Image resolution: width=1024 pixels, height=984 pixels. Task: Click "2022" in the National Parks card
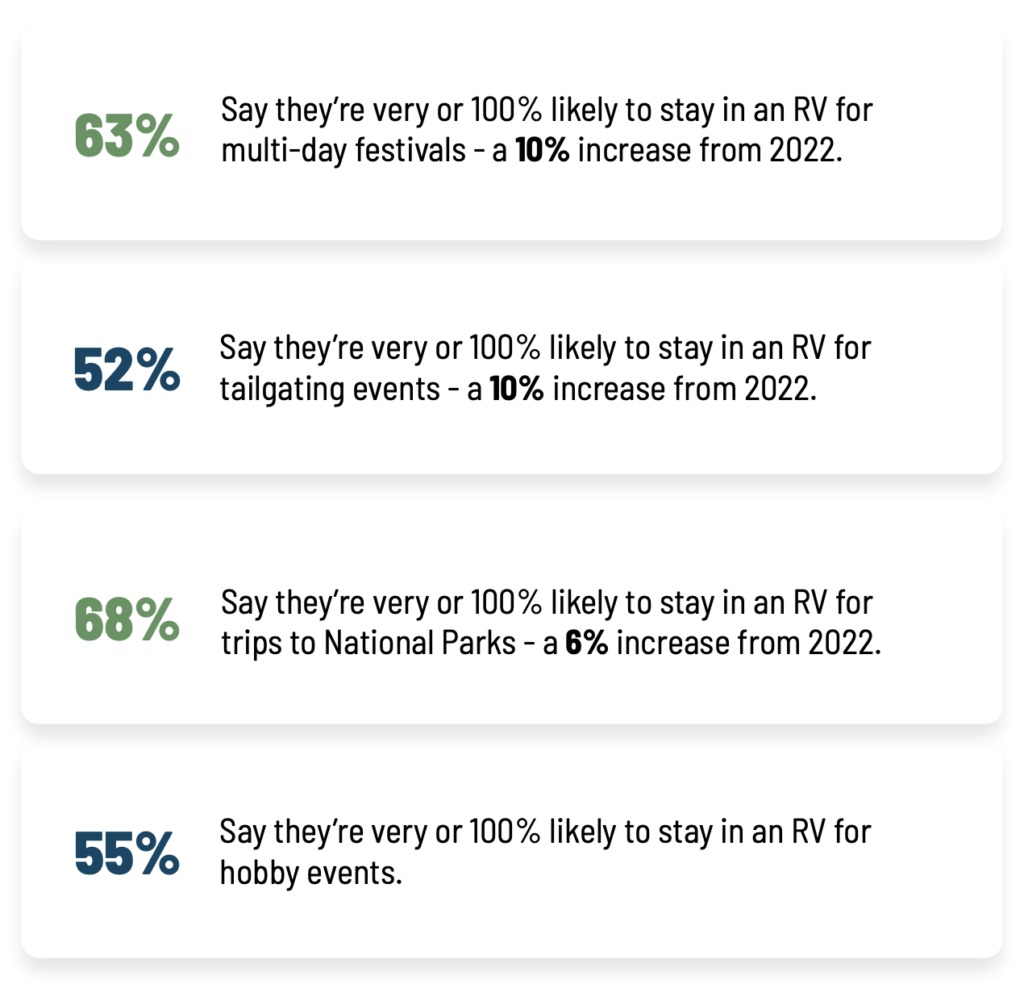[x=841, y=643]
